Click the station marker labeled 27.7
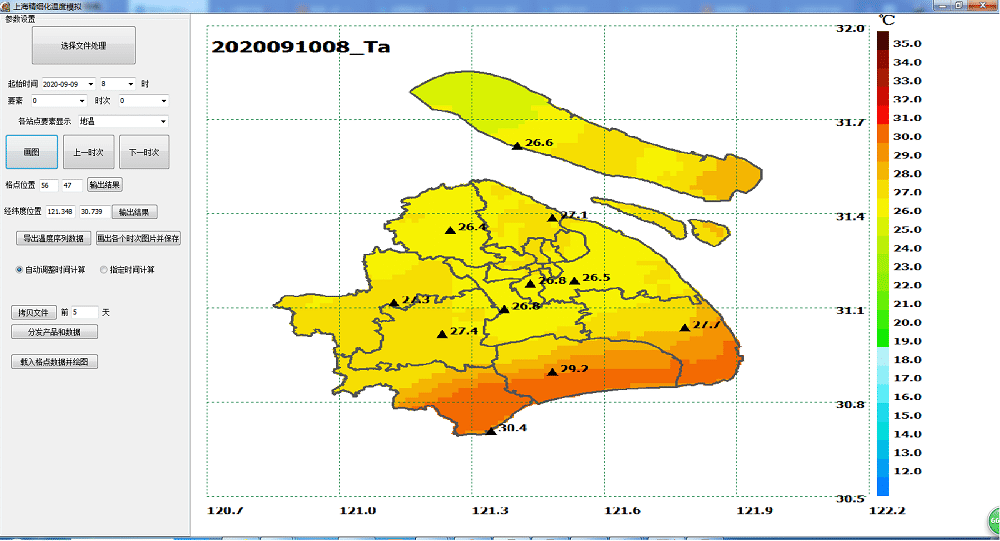Viewport: 1000px width, 541px height. (x=685, y=327)
